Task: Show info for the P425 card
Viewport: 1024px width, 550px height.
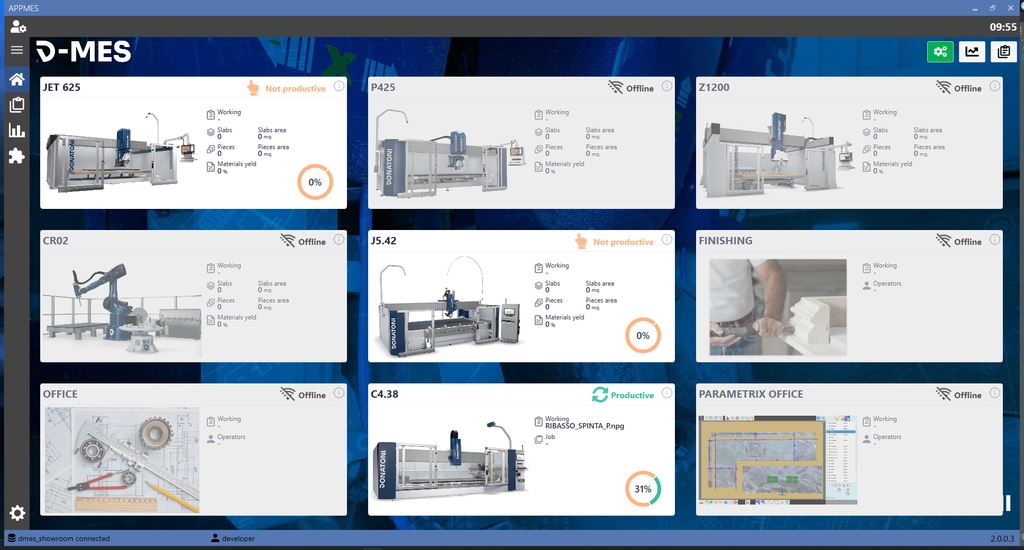Action: point(667,86)
